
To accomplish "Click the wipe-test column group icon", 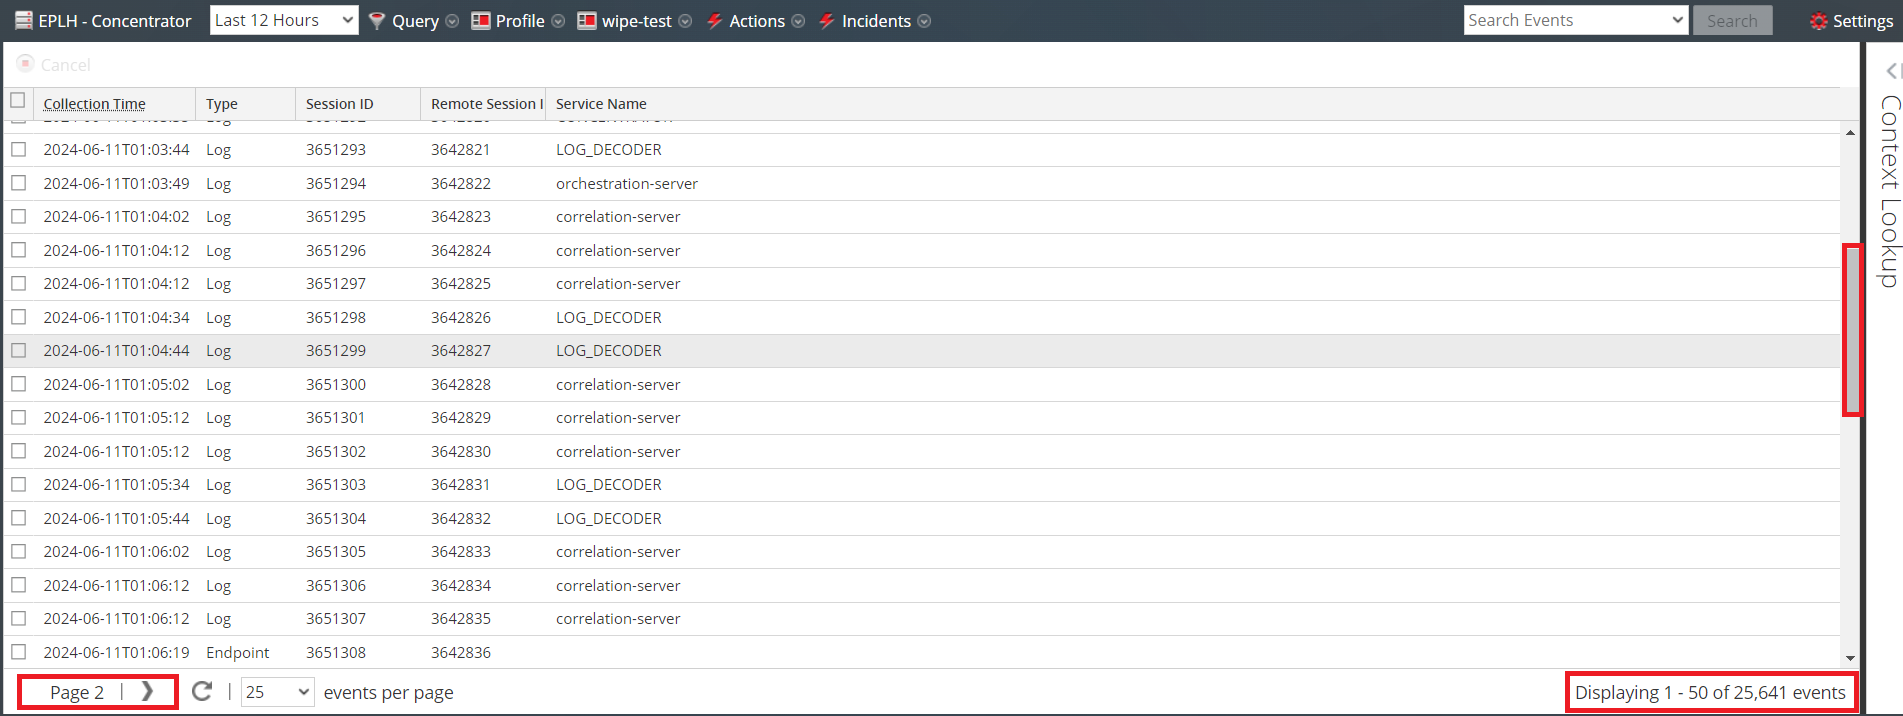I will coord(587,21).
